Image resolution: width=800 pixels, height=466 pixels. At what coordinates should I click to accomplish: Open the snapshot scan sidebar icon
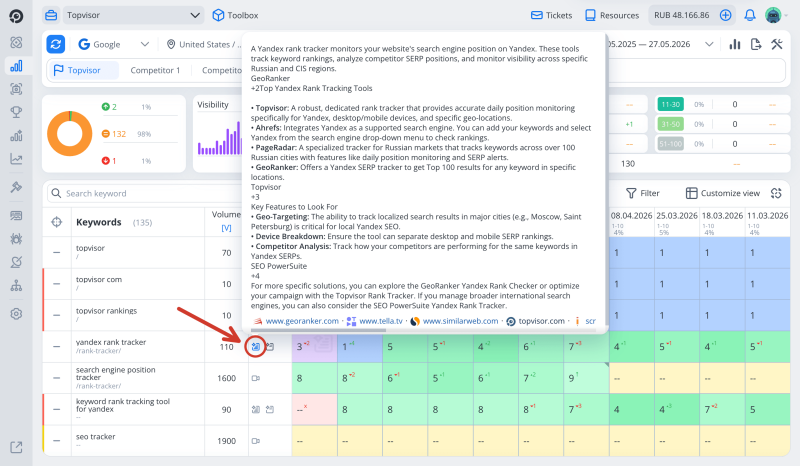pos(16,89)
